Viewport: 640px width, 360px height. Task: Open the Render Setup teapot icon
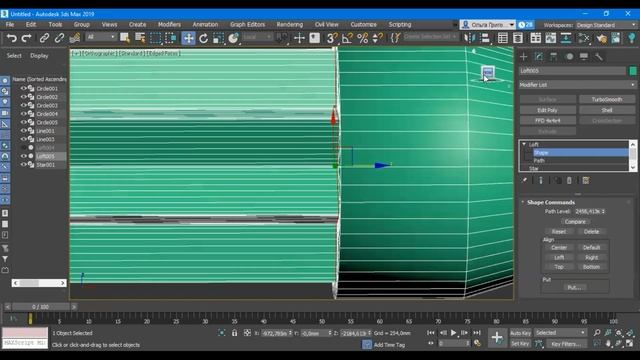click(x=601, y=38)
